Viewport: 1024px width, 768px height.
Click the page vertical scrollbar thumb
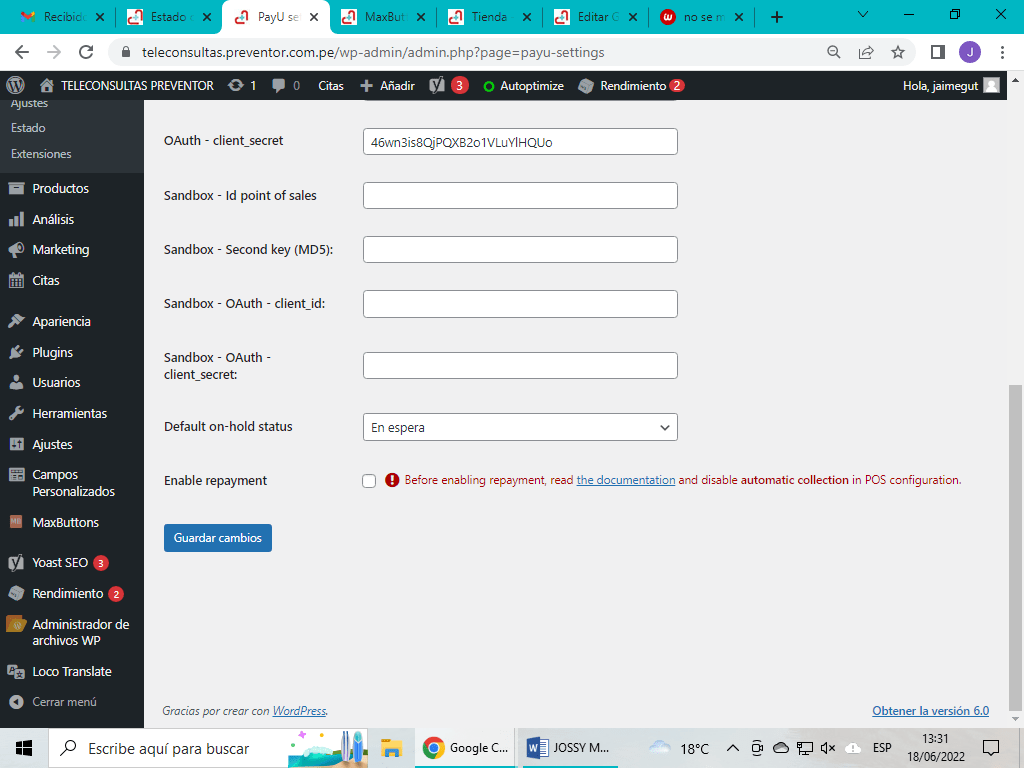click(x=1015, y=547)
